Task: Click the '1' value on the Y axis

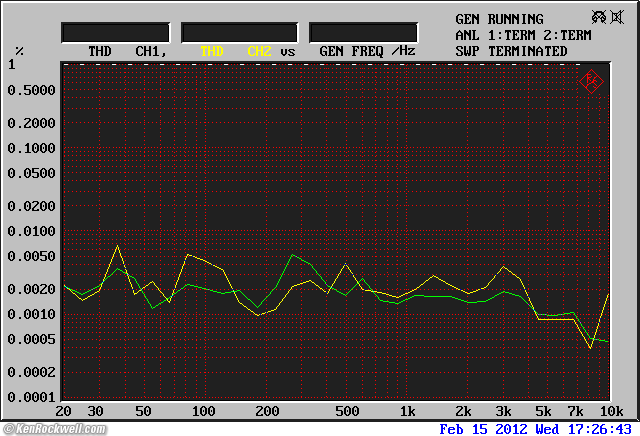Action: [11, 65]
